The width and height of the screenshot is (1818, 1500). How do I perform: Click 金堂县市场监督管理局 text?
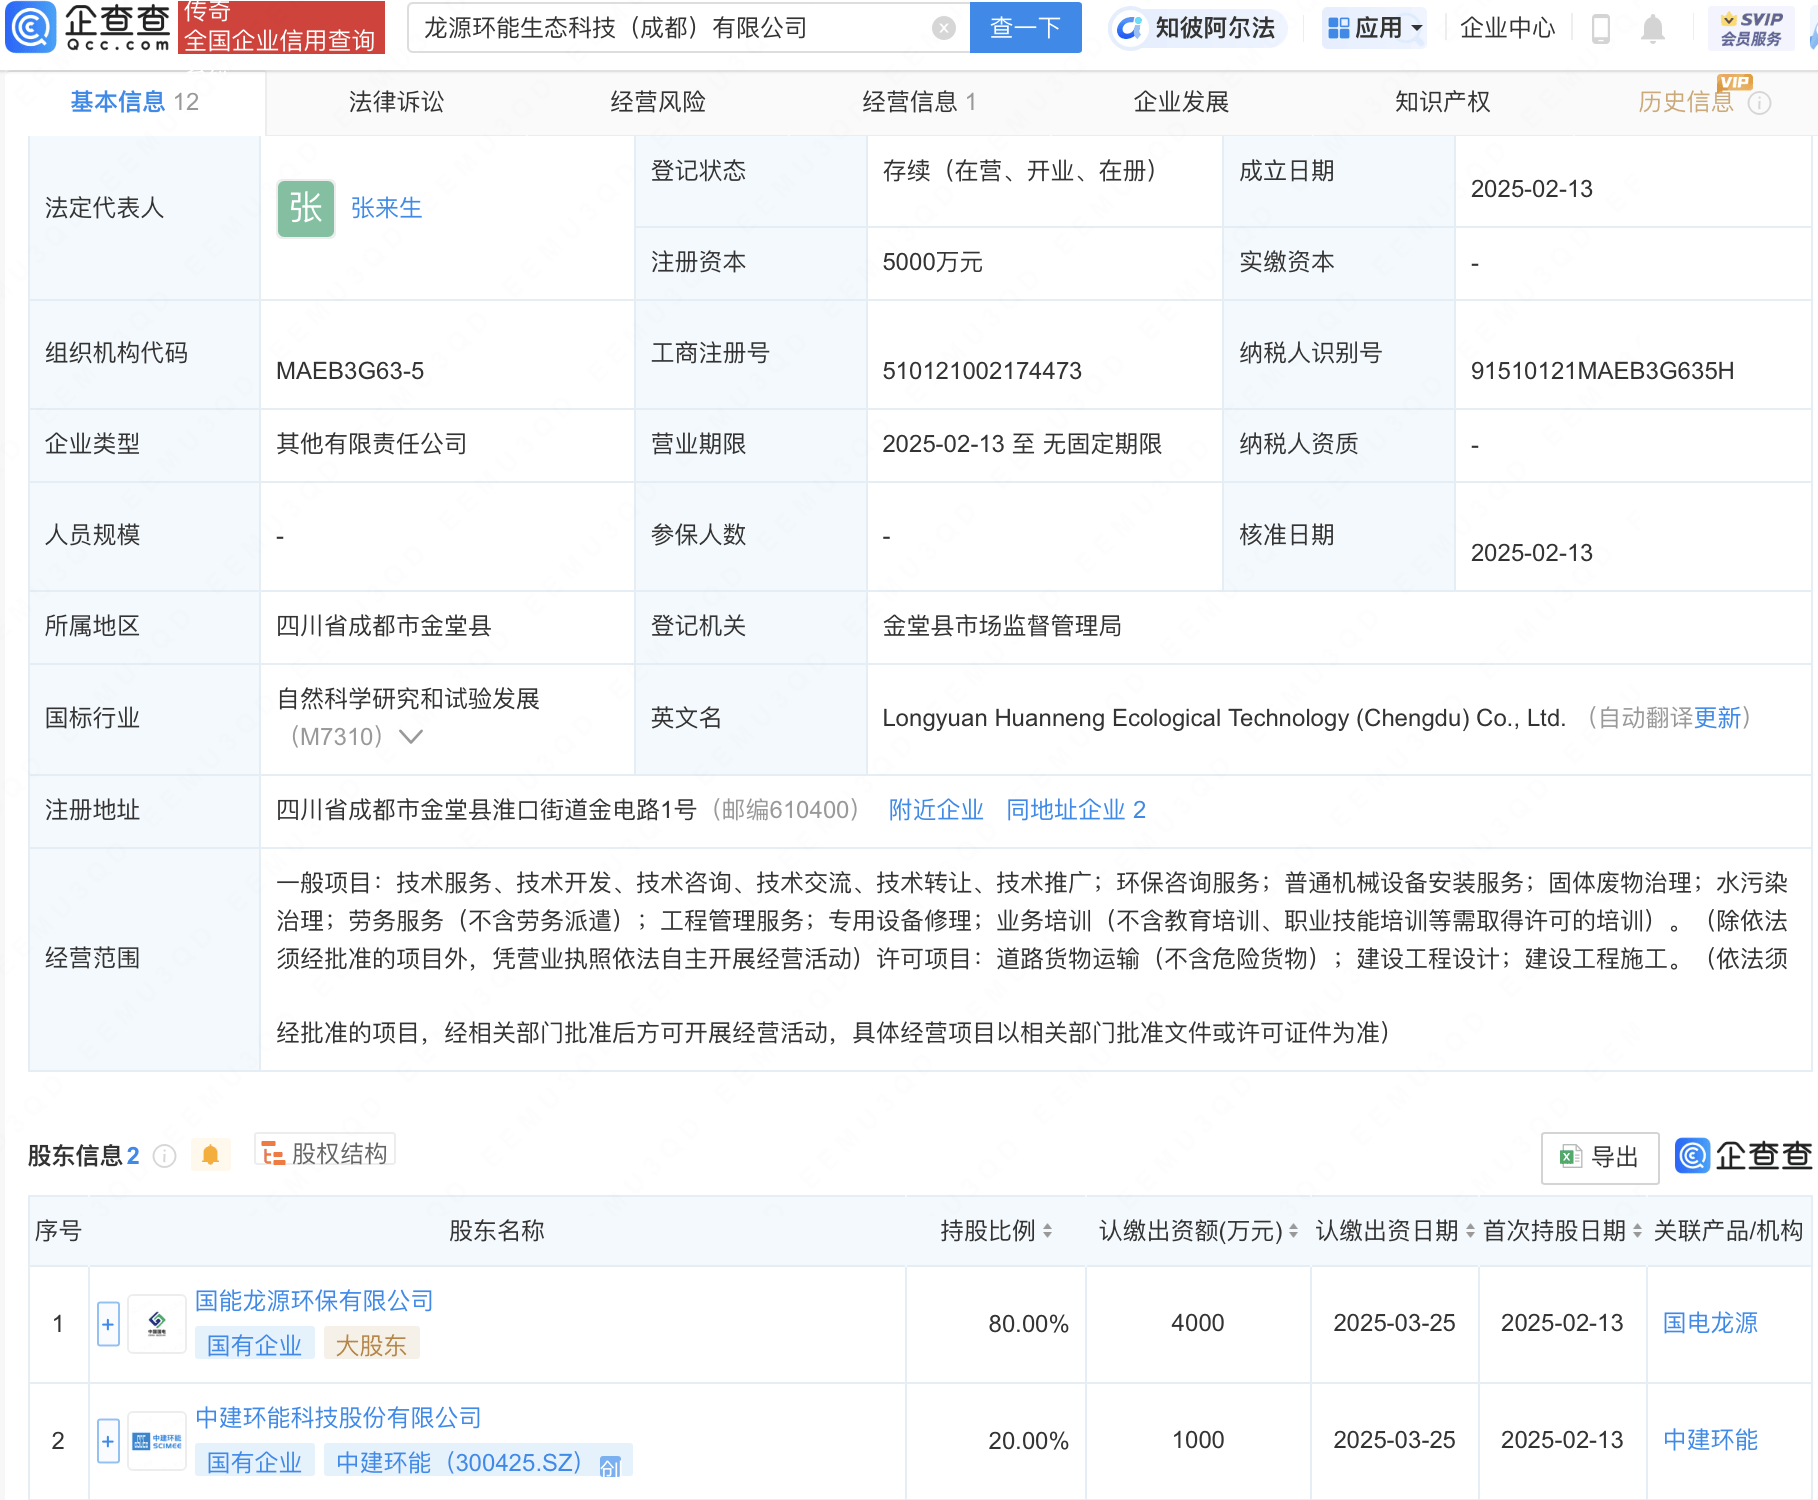(1002, 626)
